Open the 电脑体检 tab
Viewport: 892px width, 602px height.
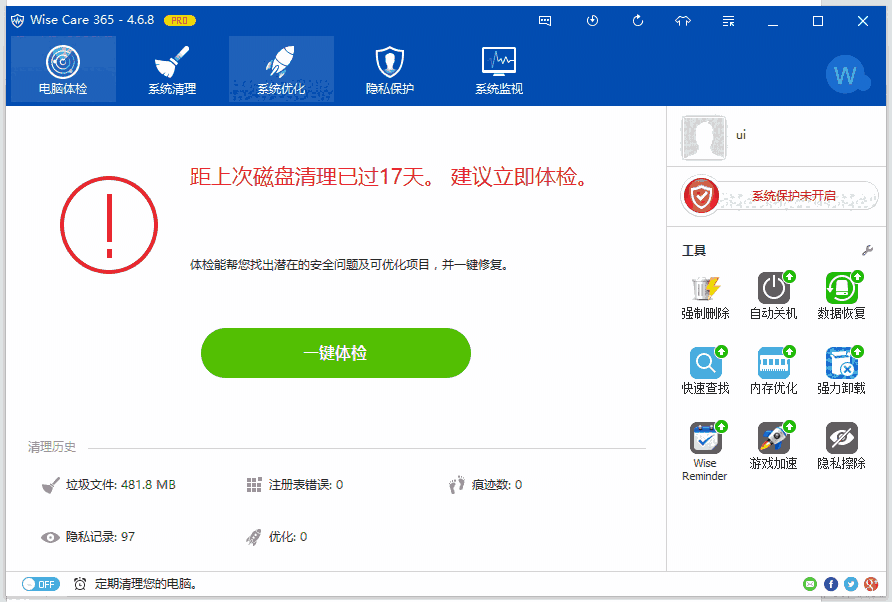coord(63,69)
